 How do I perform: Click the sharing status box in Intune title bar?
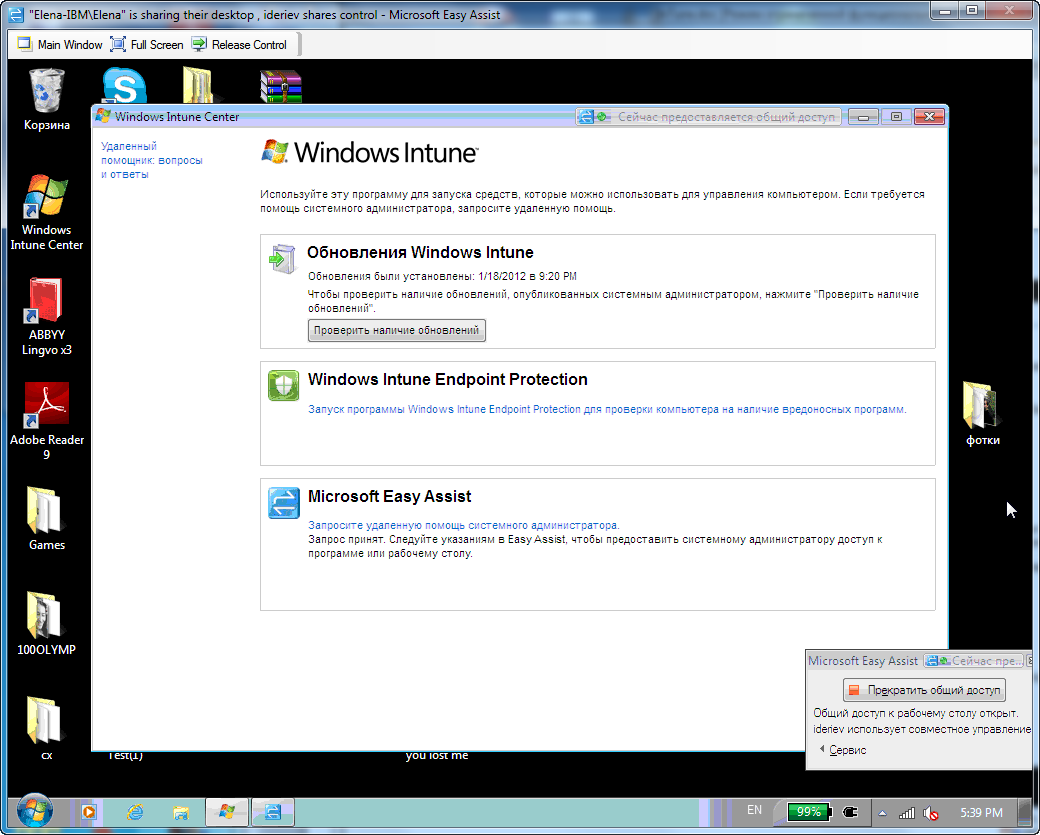[x=708, y=117]
